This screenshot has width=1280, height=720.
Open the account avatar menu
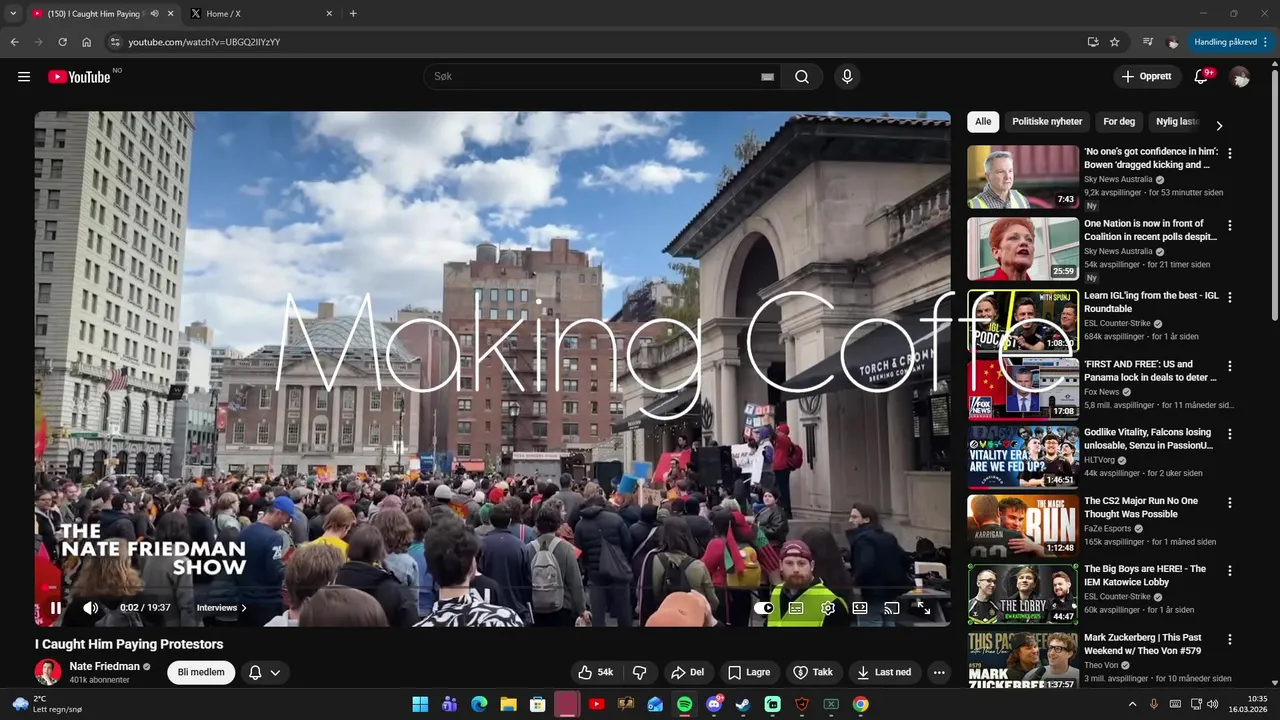pos(1240,77)
